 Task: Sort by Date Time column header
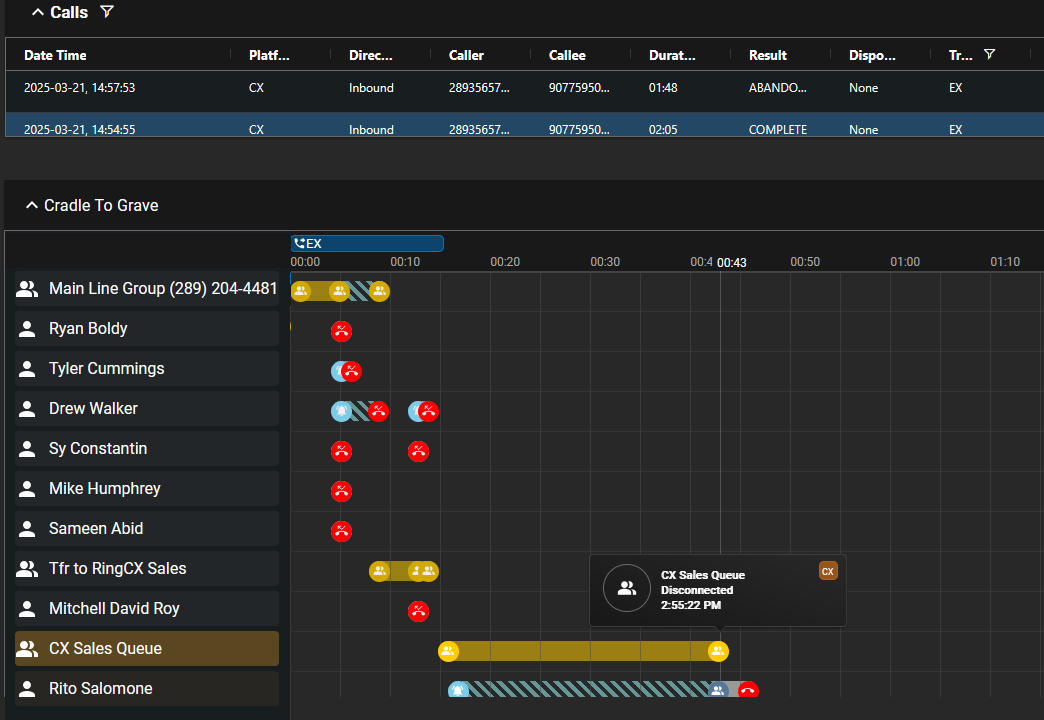pyautogui.click(x=55, y=55)
